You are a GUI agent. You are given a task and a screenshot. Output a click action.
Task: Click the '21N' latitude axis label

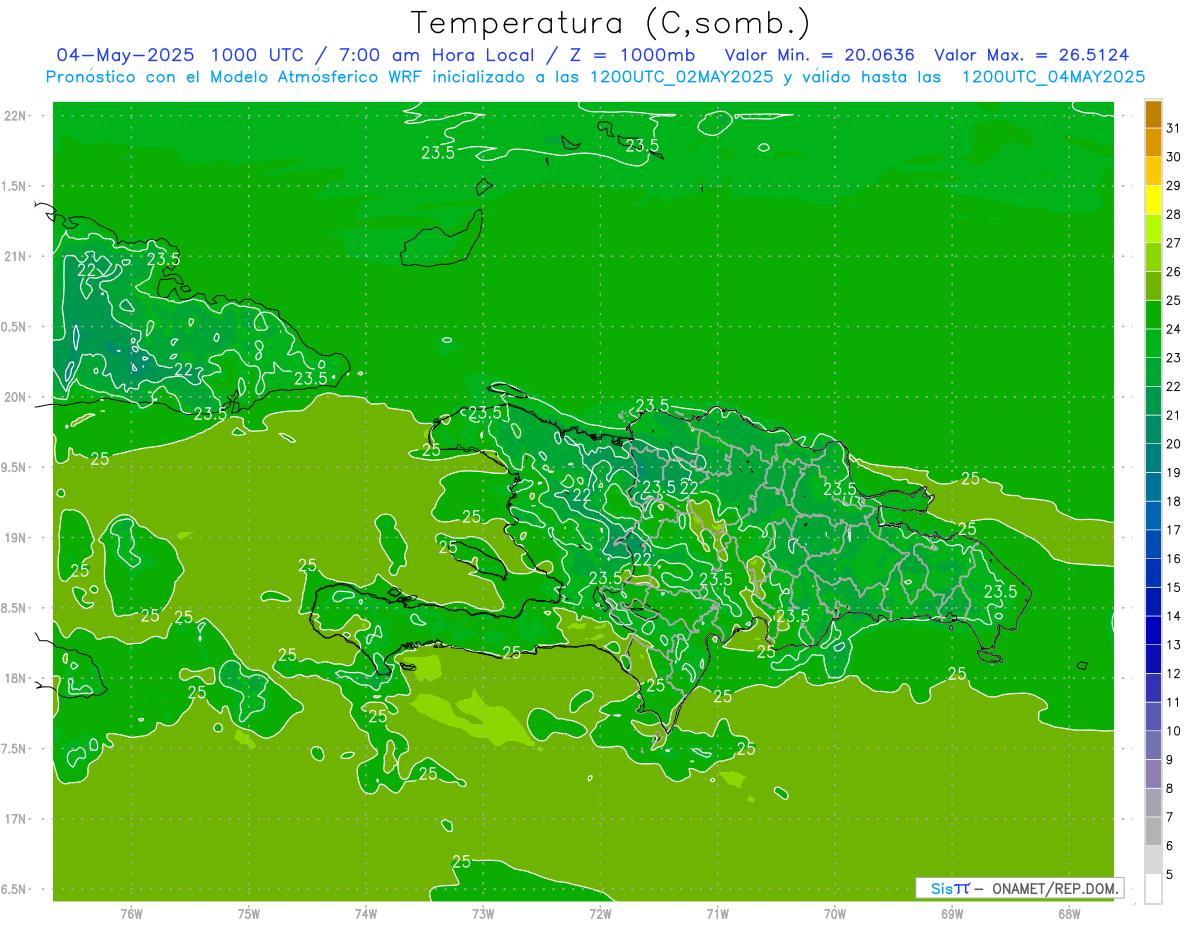coord(17,257)
